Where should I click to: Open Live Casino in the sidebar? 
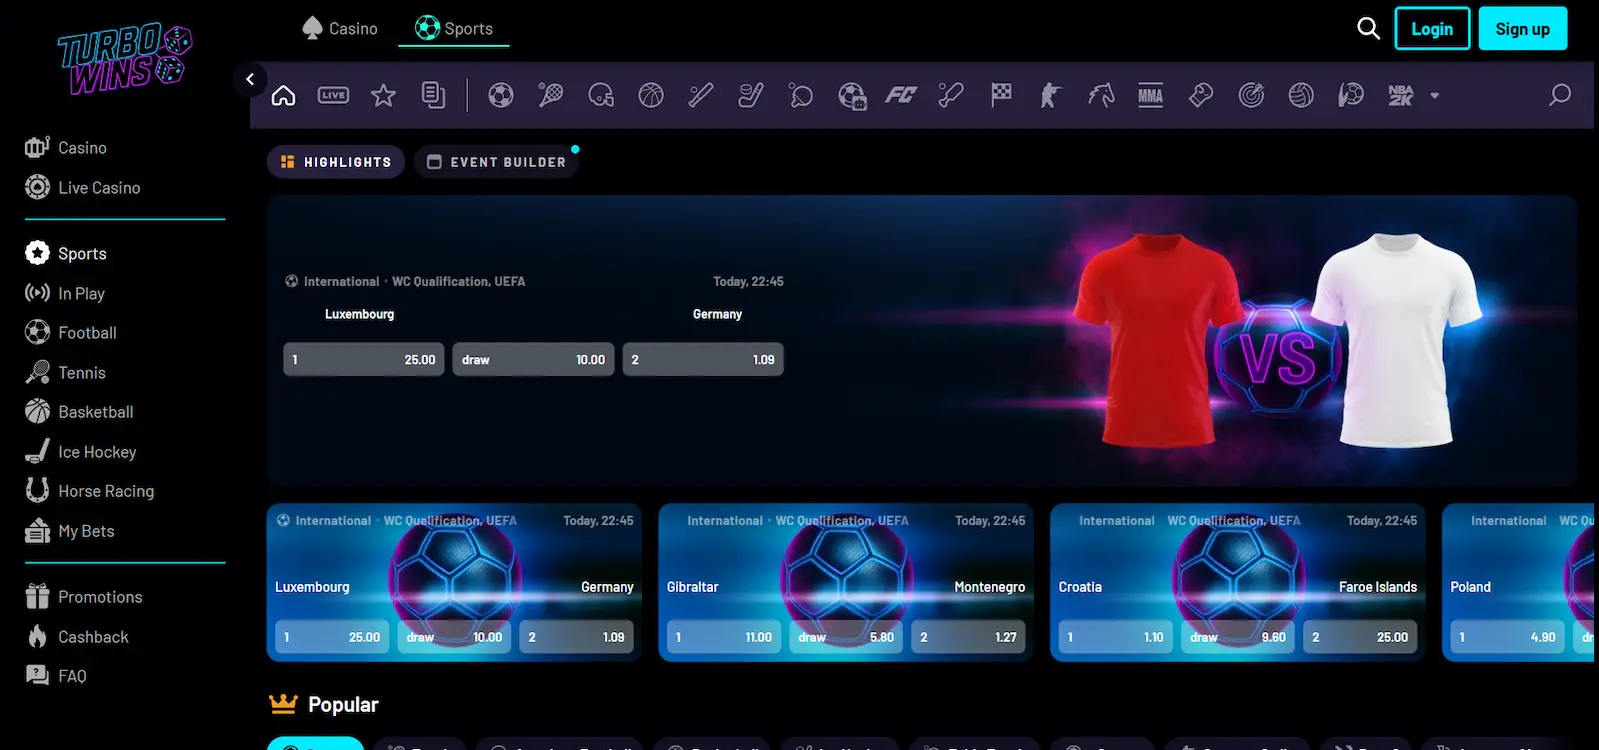(83, 187)
